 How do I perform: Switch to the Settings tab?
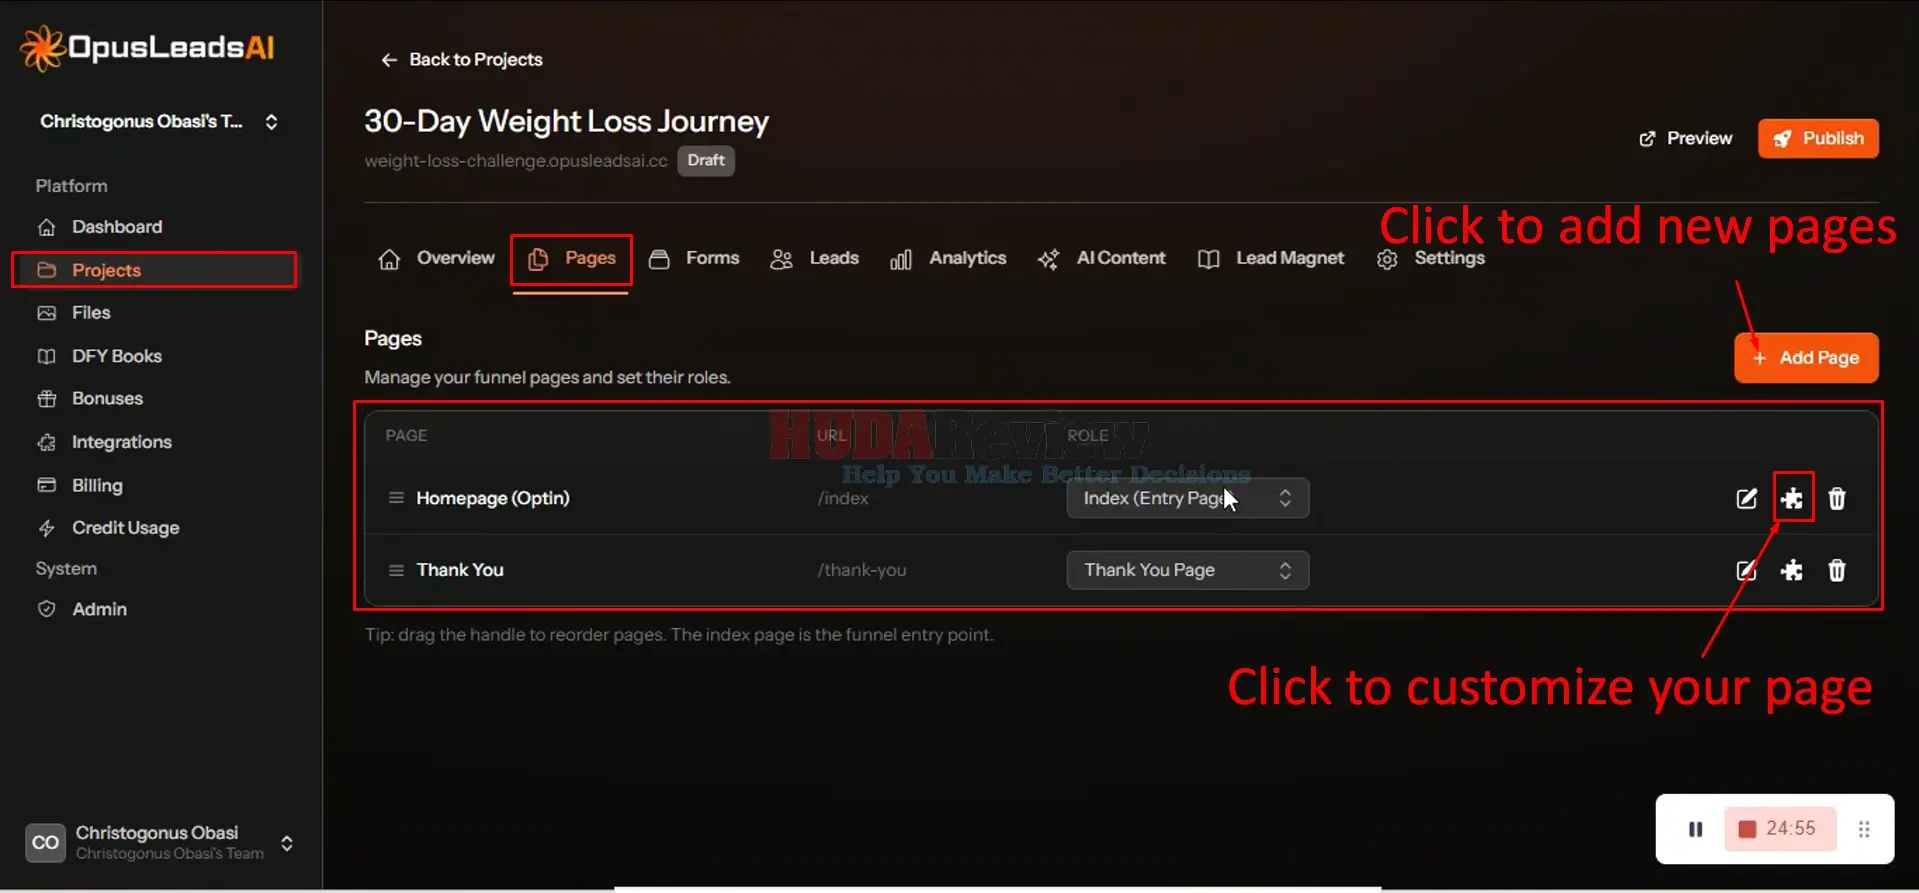pyautogui.click(x=1431, y=259)
